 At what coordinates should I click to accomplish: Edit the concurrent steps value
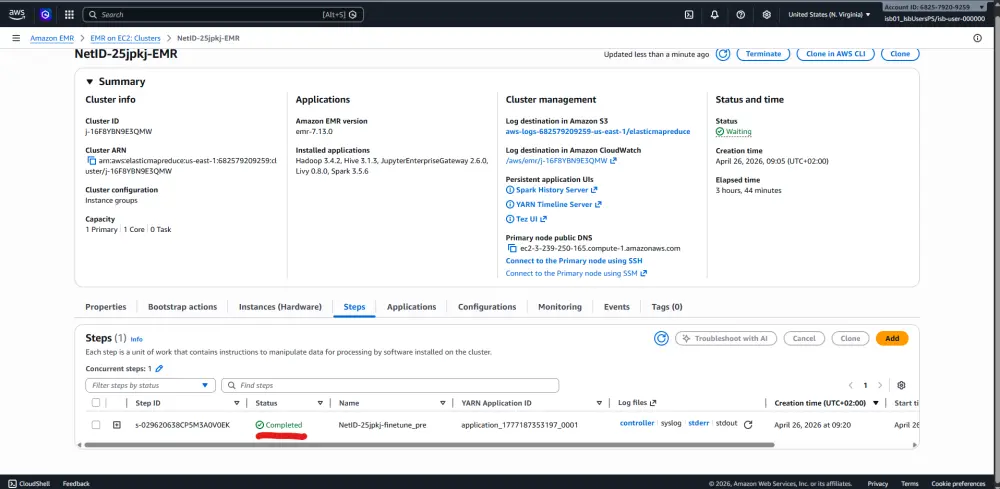pos(159,369)
